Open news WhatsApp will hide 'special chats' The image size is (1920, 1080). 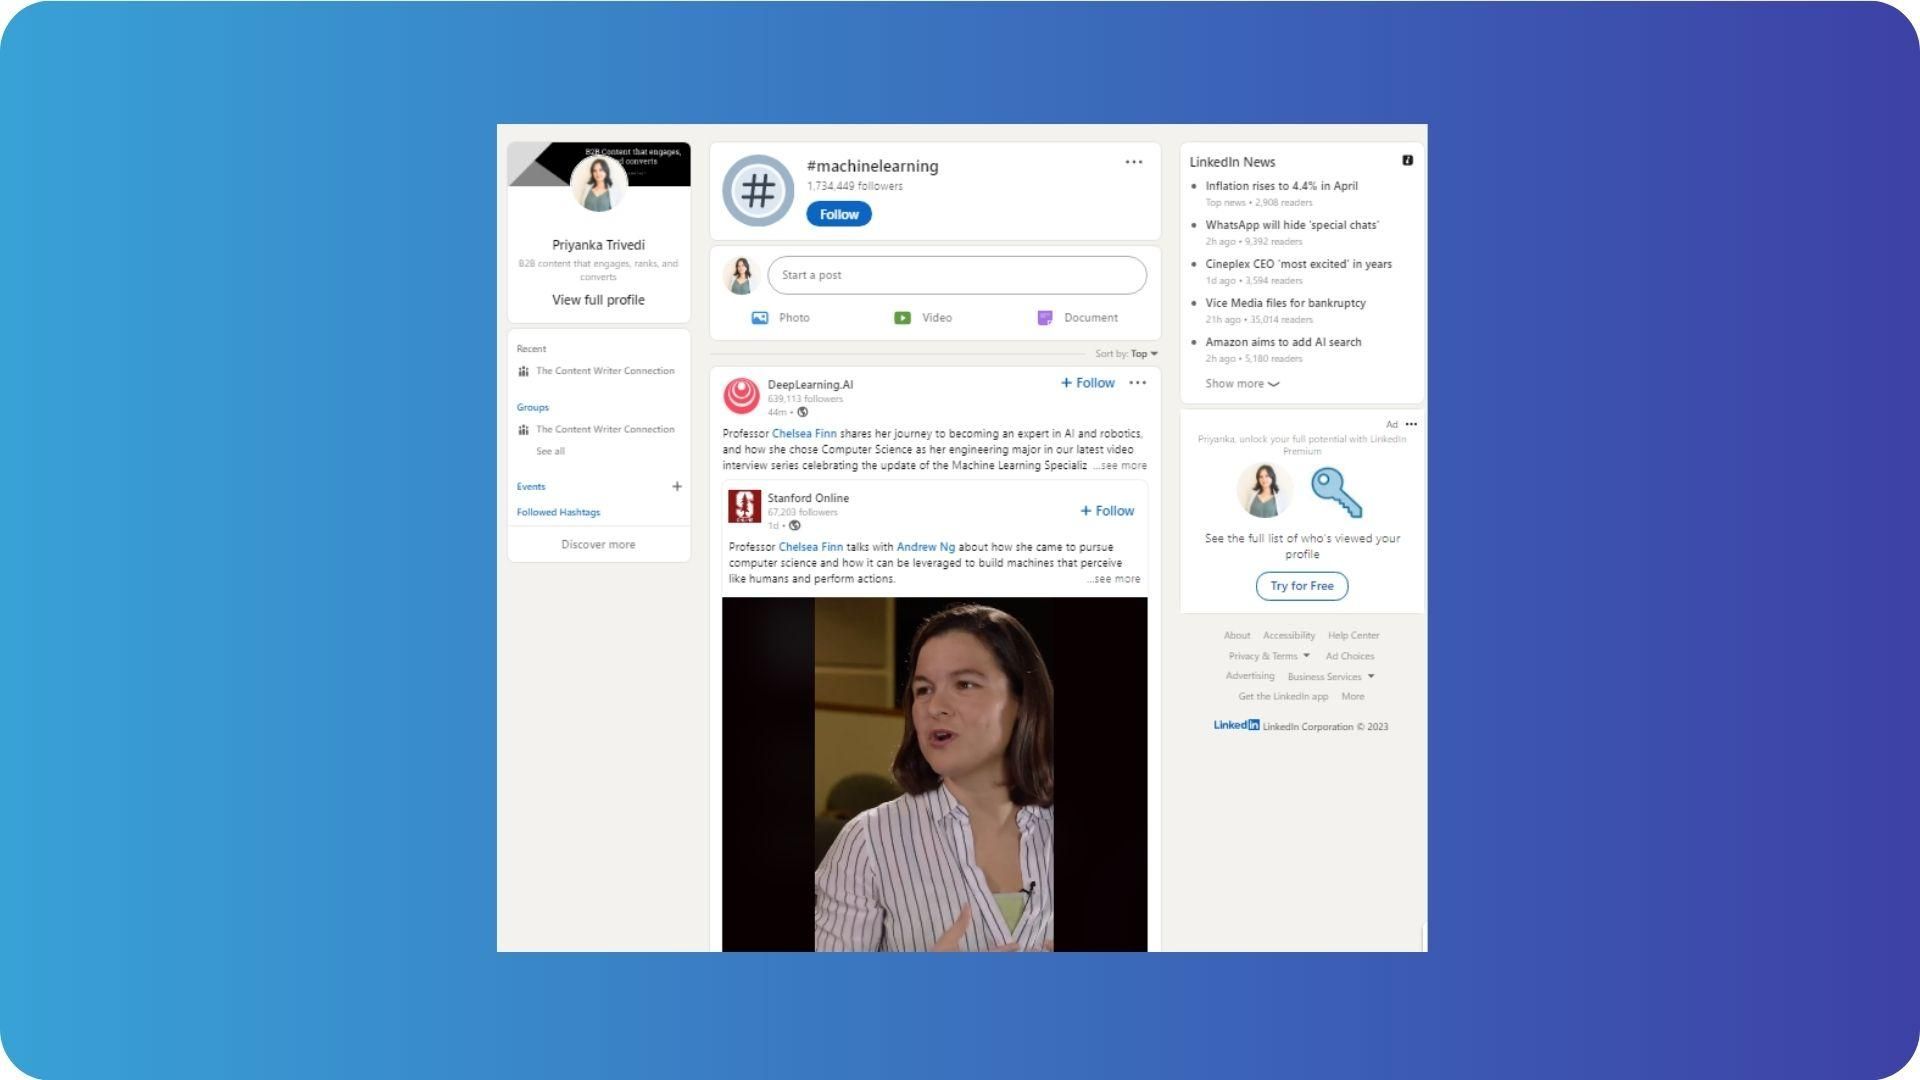click(x=1292, y=225)
